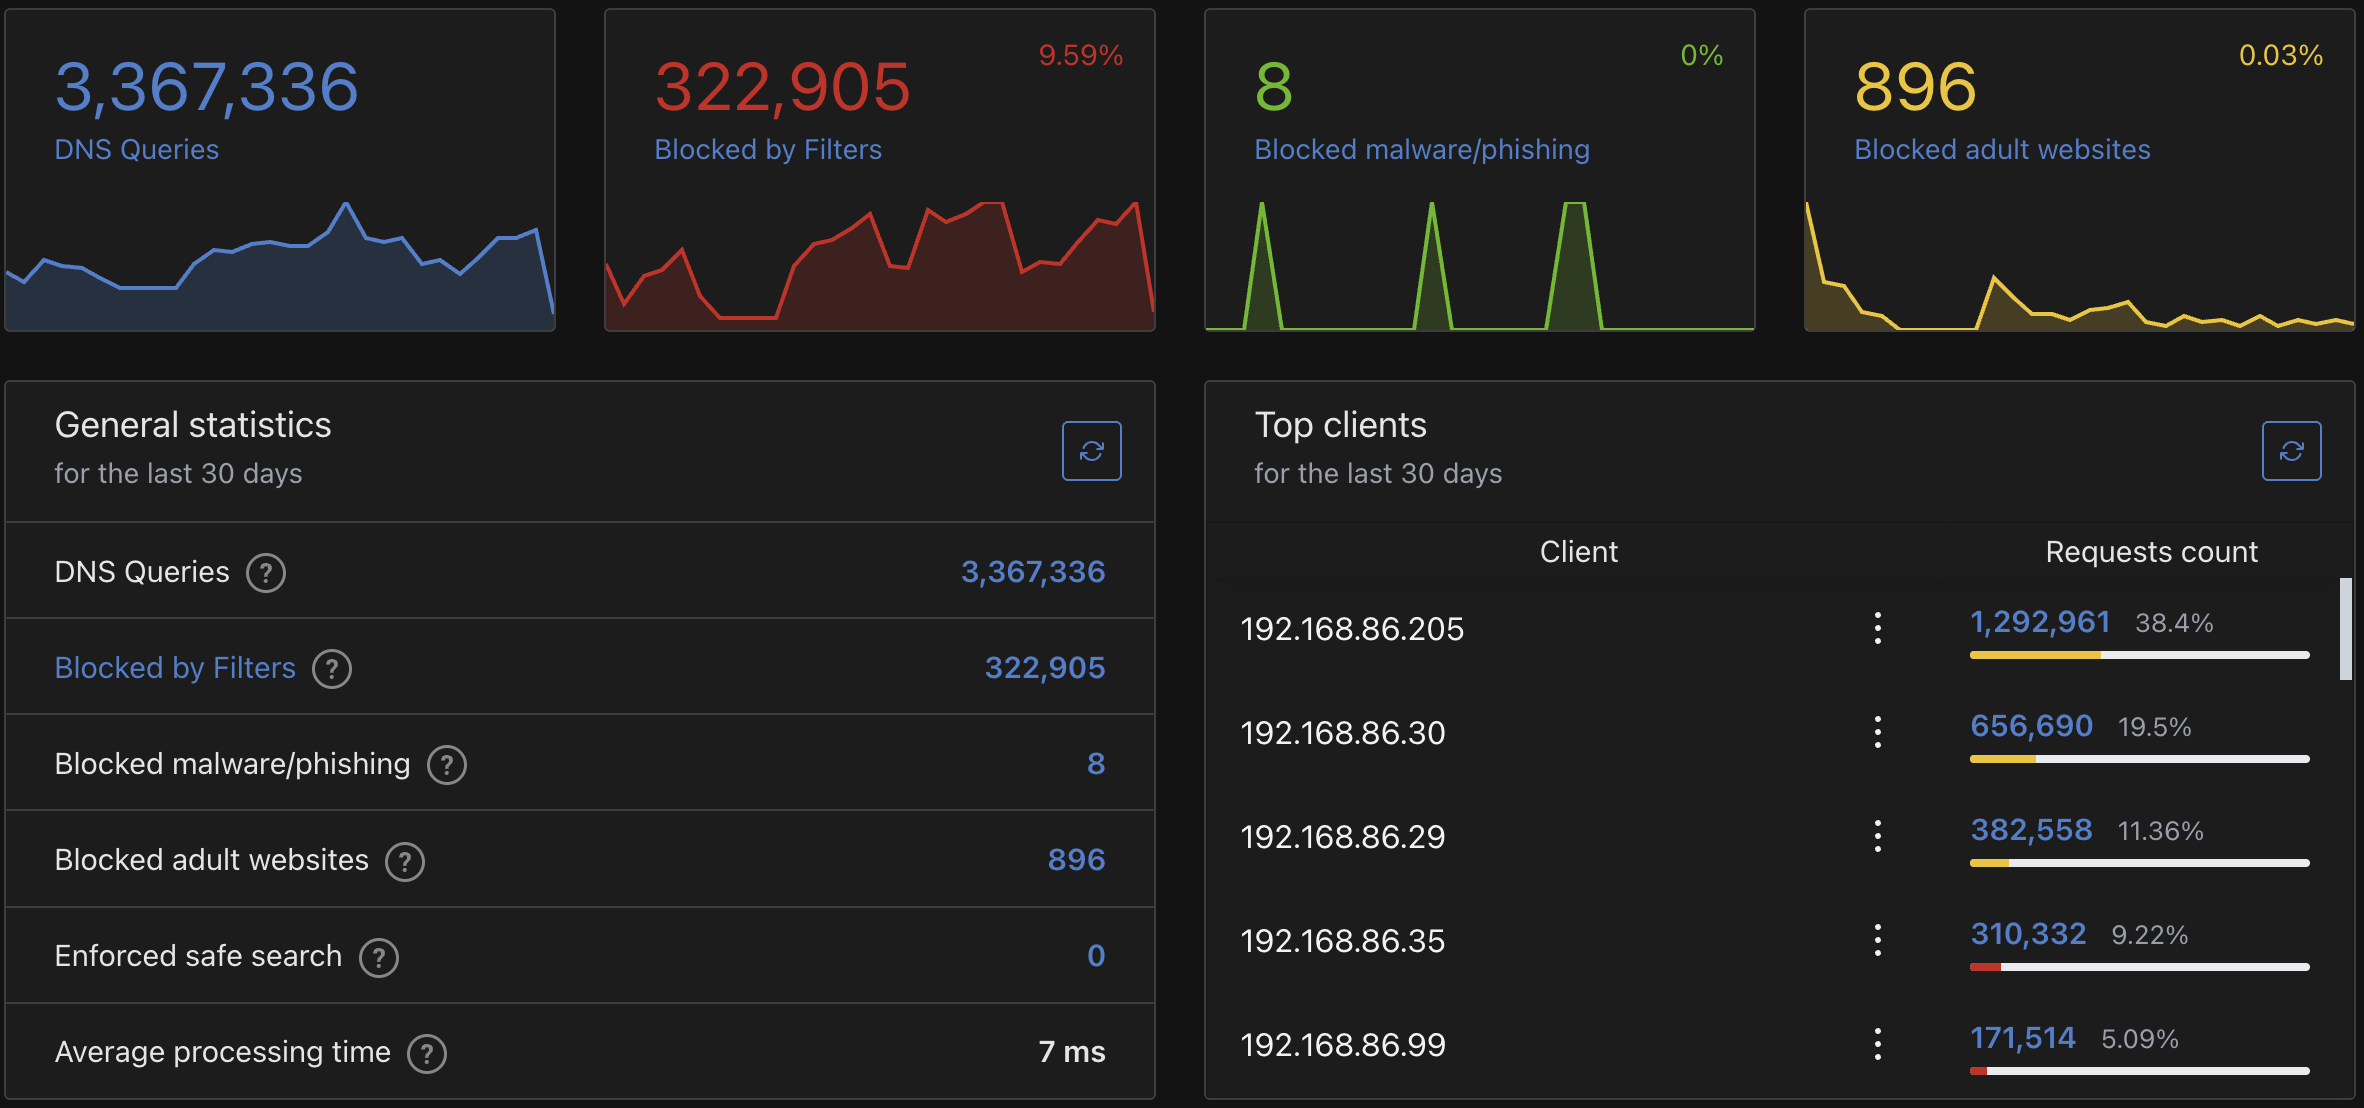Screen dimensions: 2364x1108
Task: Open options menu for client 192.168.86.205
Action: coord(1878,629)
